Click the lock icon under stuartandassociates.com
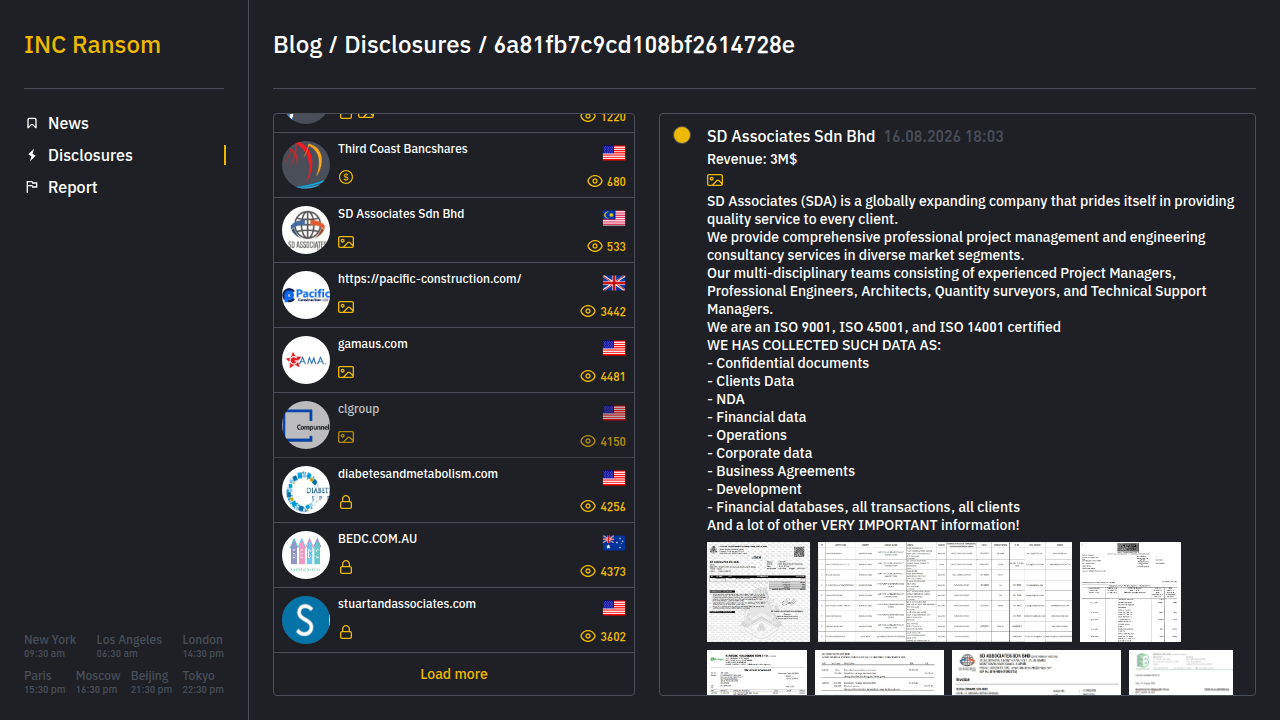The height and width of the screenshot is (720, 1280). click(x=346, y=632)
